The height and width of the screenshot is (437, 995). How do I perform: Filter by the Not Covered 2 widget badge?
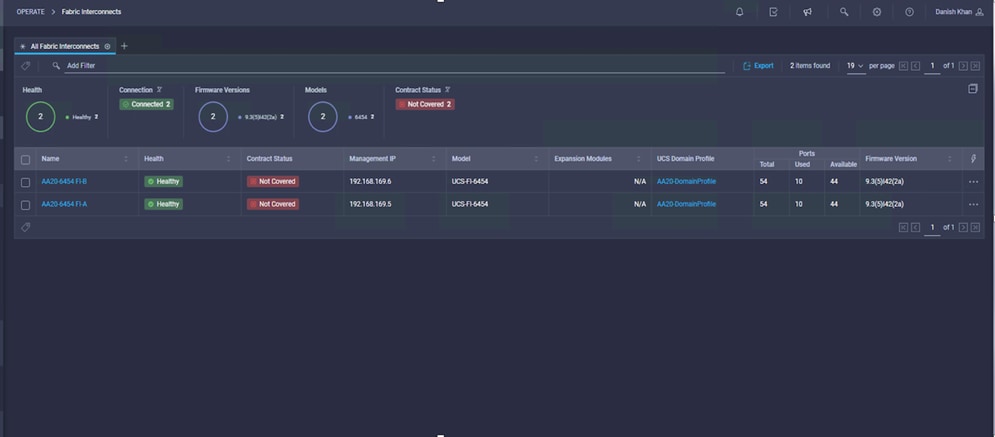[x=425, y=104]
